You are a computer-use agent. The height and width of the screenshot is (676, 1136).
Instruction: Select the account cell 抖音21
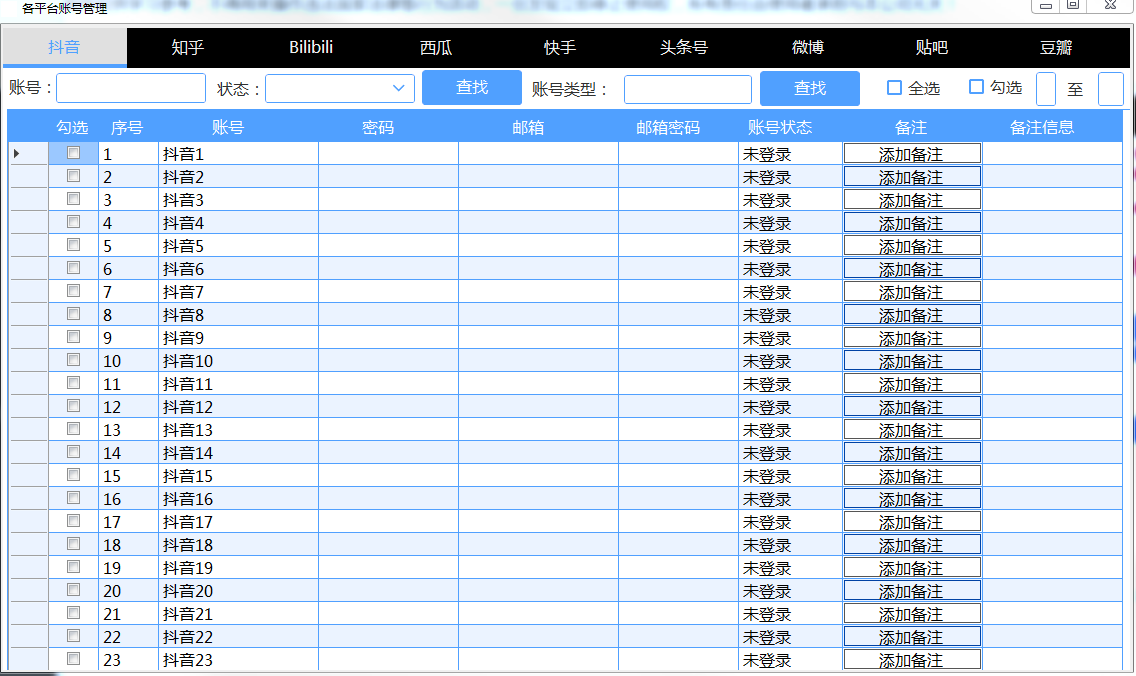point(238,614)
